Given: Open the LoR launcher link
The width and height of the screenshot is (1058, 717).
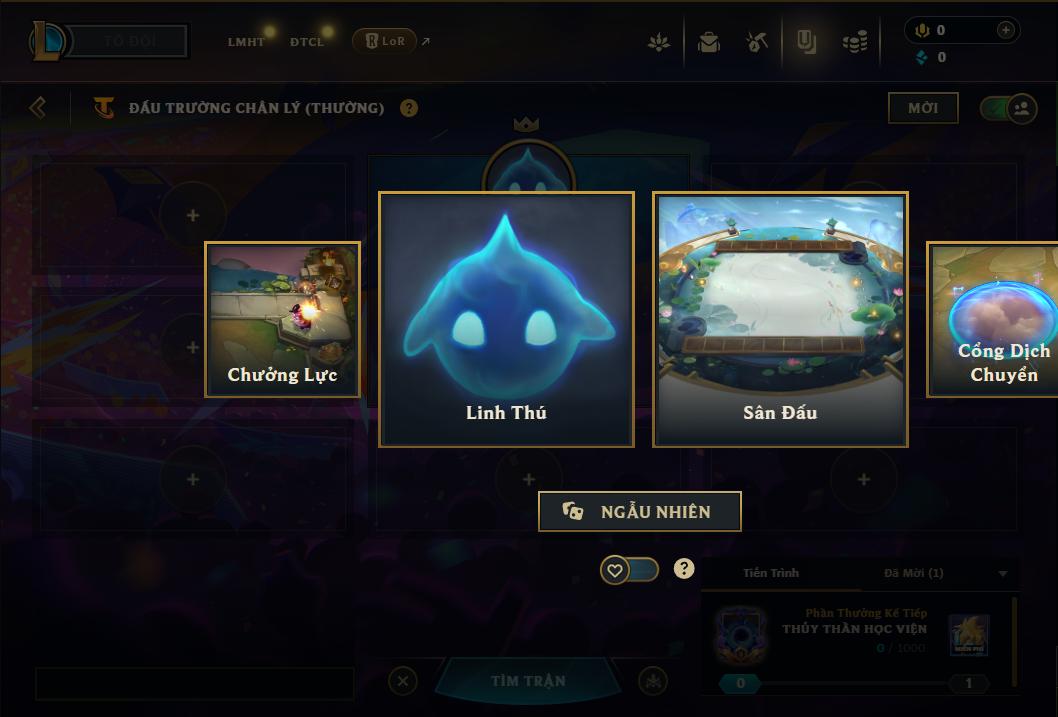Looking at the screenshot, I should (385, 41).
